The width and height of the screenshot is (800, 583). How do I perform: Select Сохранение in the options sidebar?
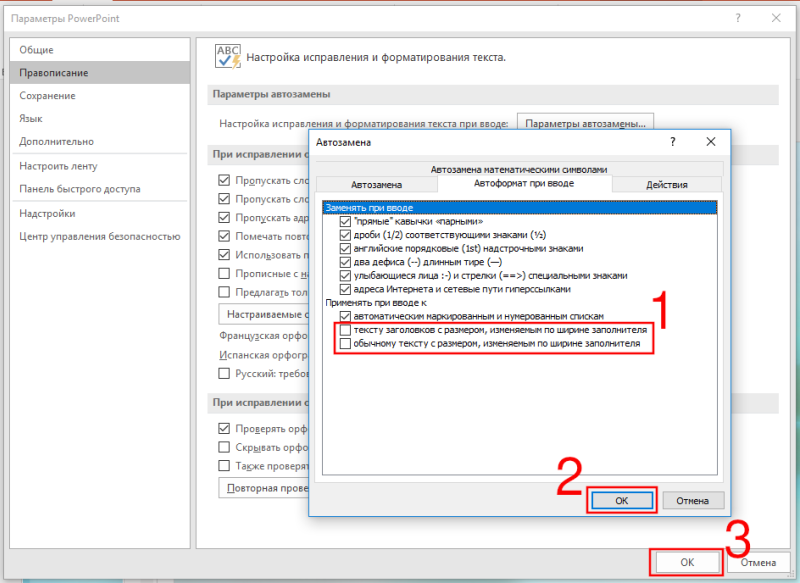[47, 95]
